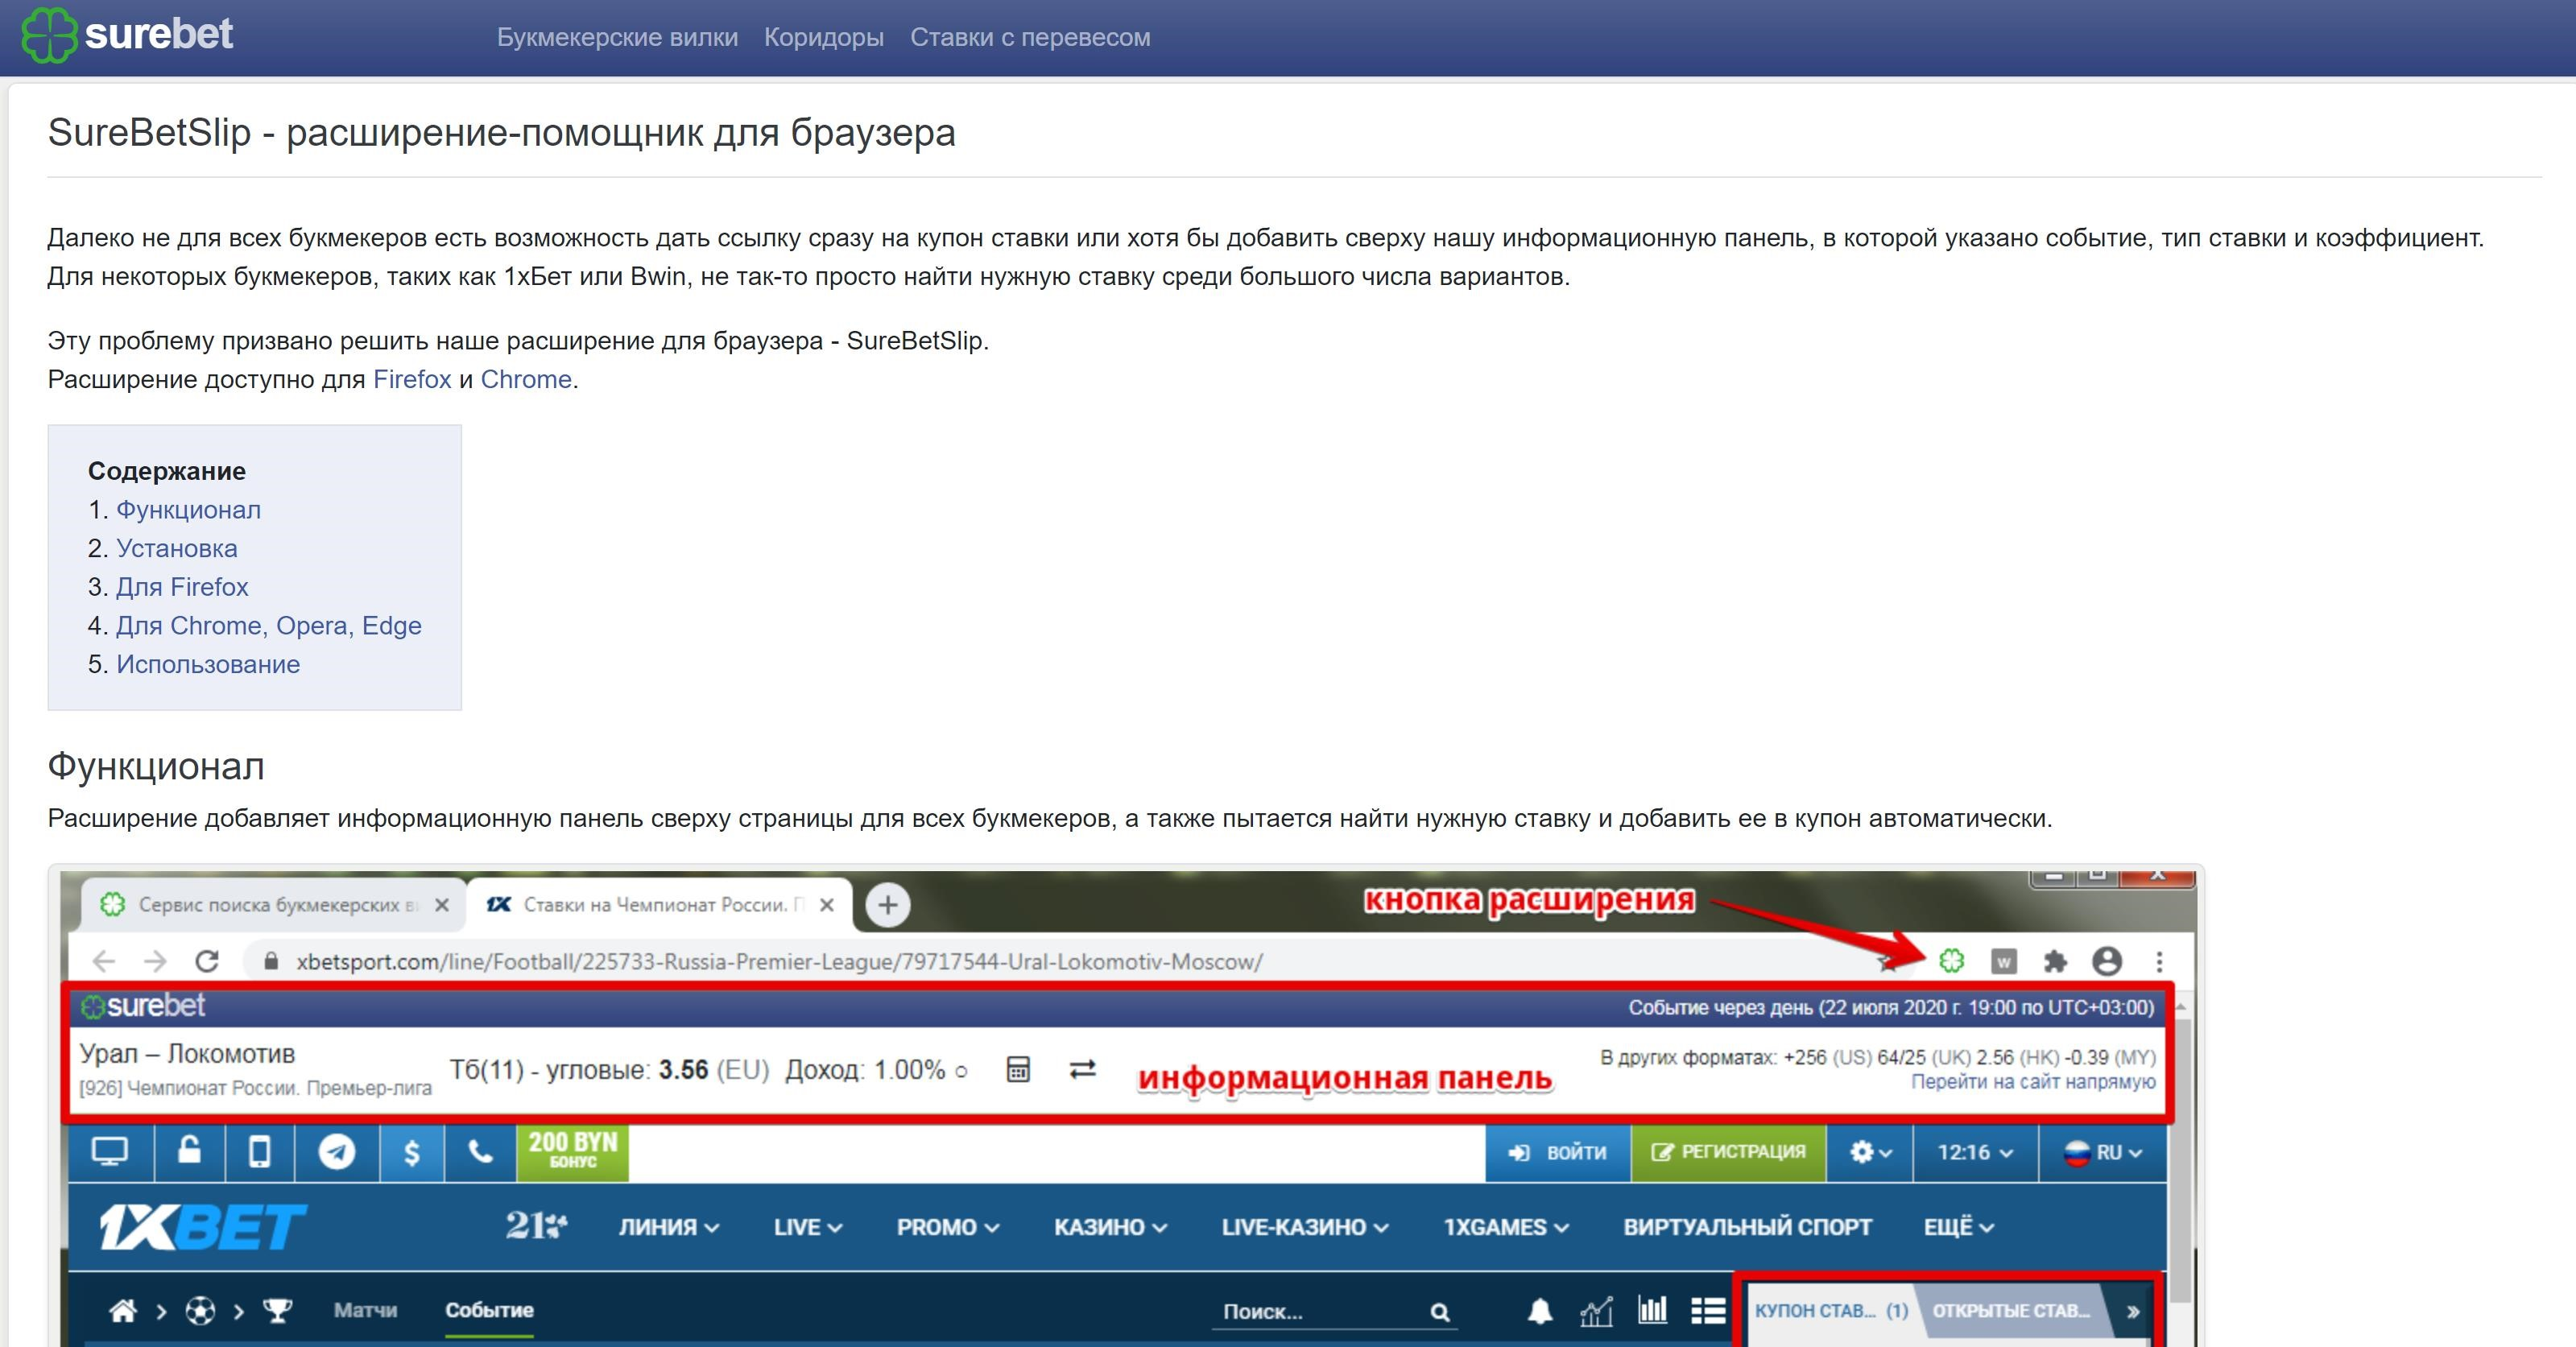Image resolution: width=2576 pixels, height=1347 pixels.
Task: Expand the 1XGAMES menu
Action: coord(1505,1227)
